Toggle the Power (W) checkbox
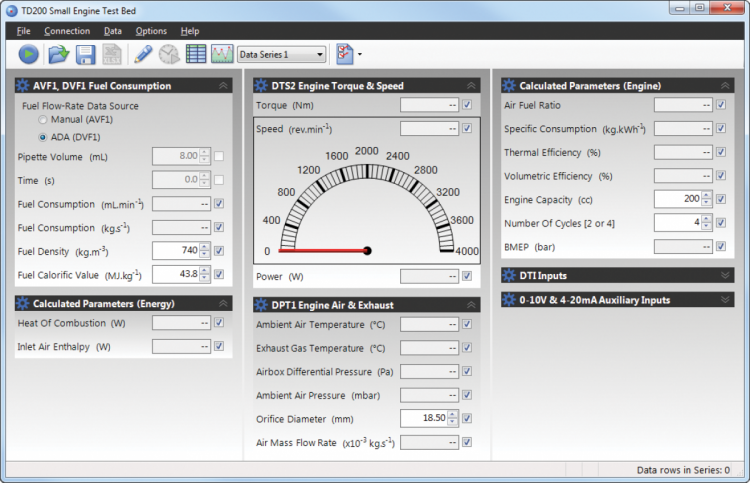This screenshot has width=750, height=483. pyautogui.click(x=467, y=276)
